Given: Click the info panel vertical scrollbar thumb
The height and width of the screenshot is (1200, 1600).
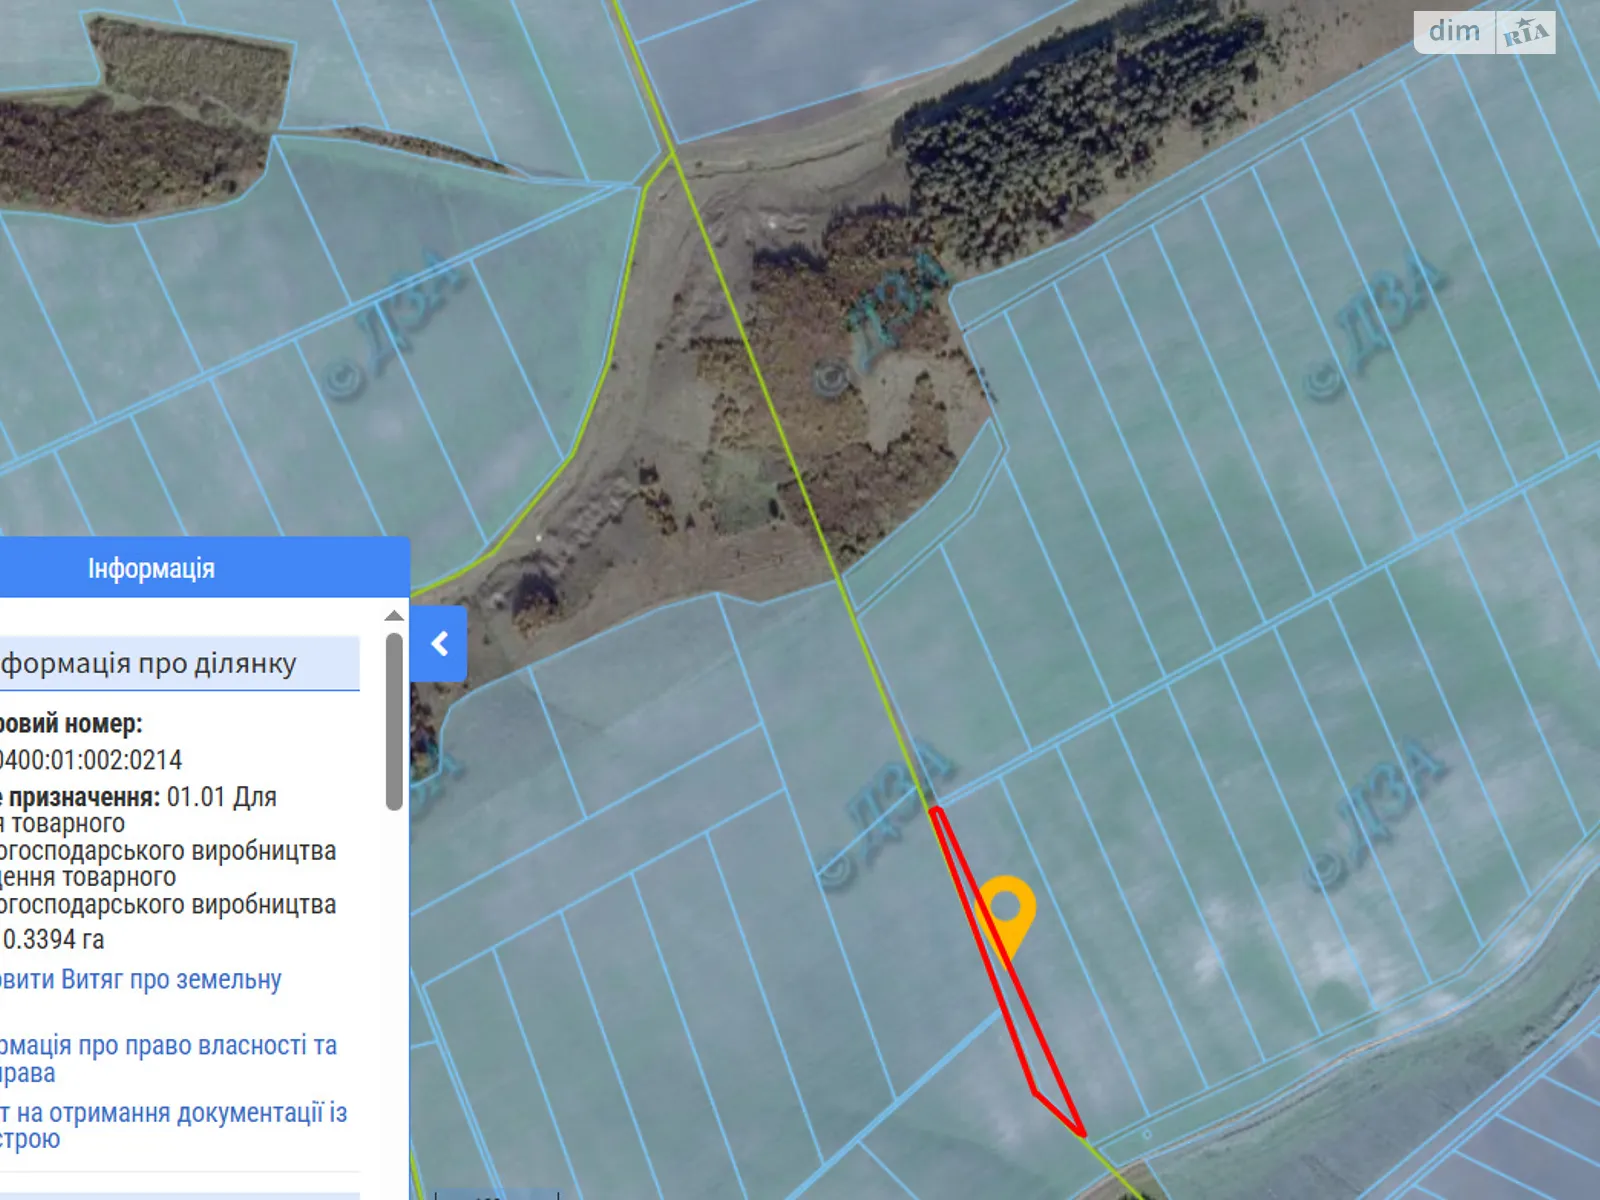Looking at the screenshot, I should (x=394, y=720).
